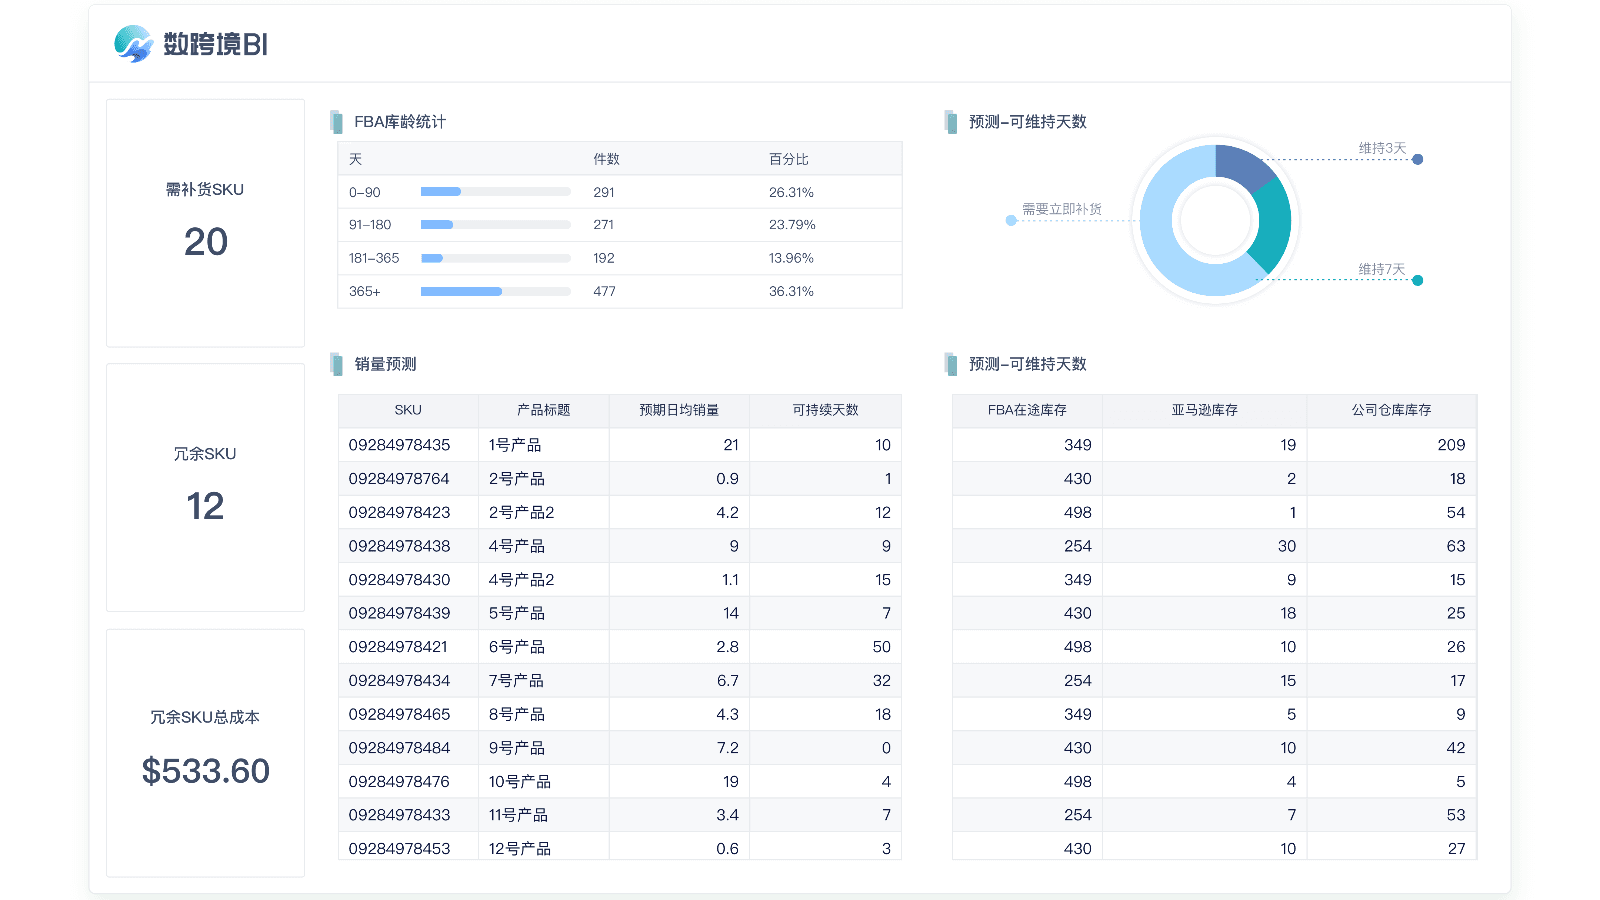Click the FBA在途库存 column header
1600x900 pixels.
[1027, 410]
